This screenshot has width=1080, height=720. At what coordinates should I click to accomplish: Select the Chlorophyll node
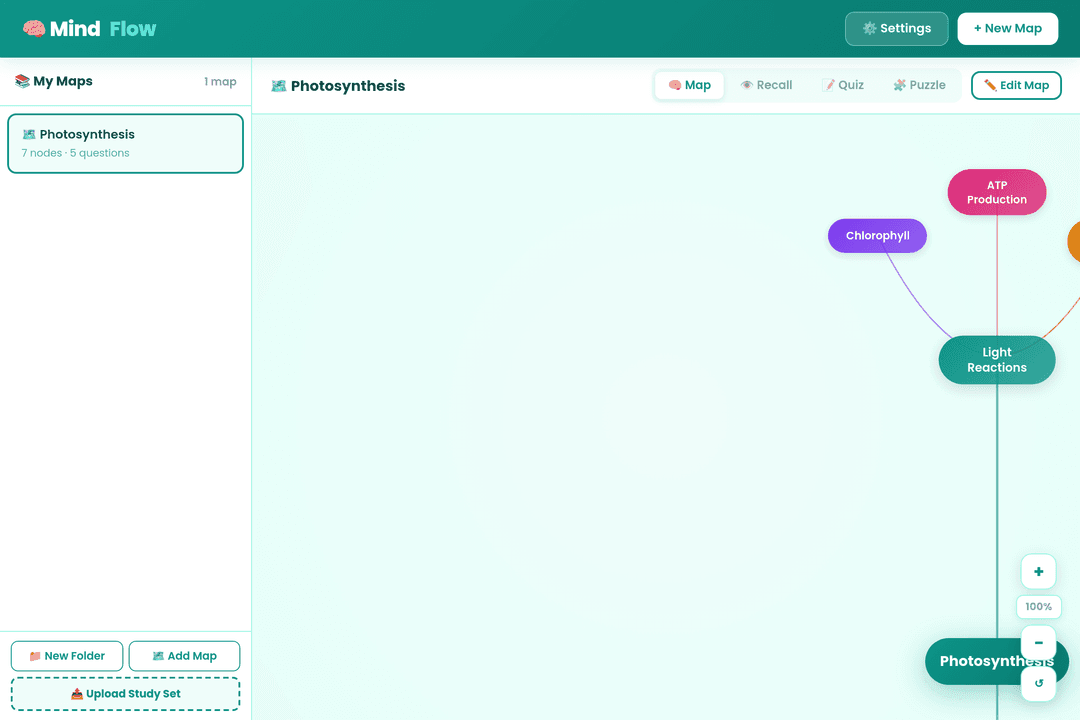coord(877,236)
